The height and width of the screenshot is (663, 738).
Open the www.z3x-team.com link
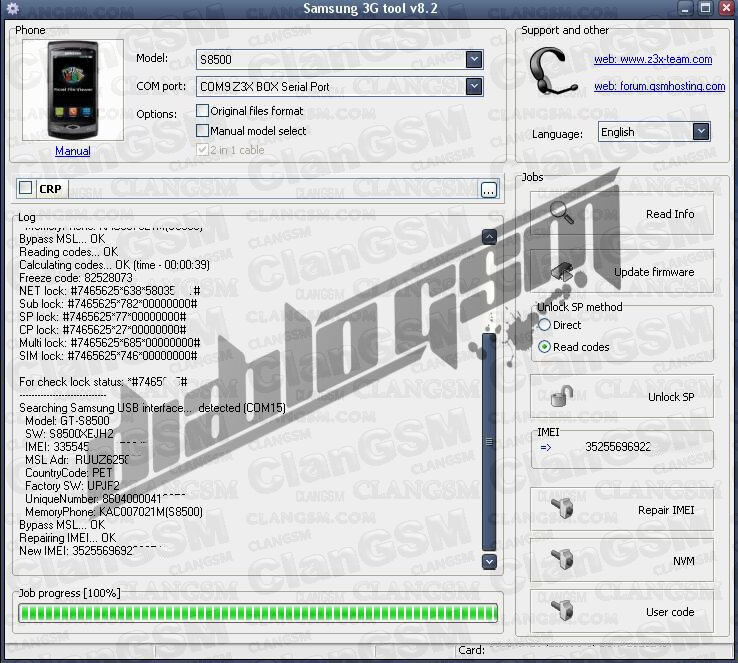tap(653, 59)
